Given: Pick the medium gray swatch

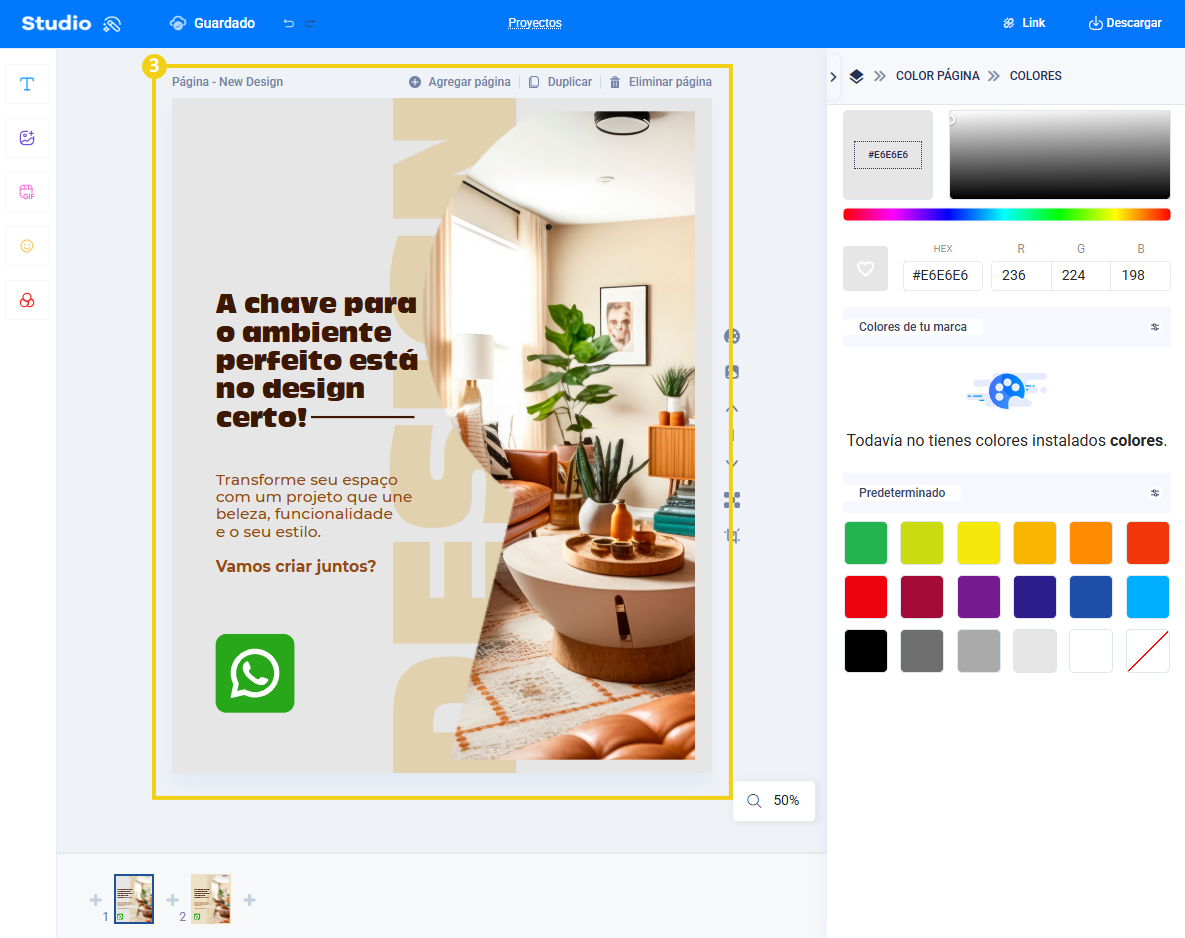Looking at the screenshot, I should click(979, 651).
